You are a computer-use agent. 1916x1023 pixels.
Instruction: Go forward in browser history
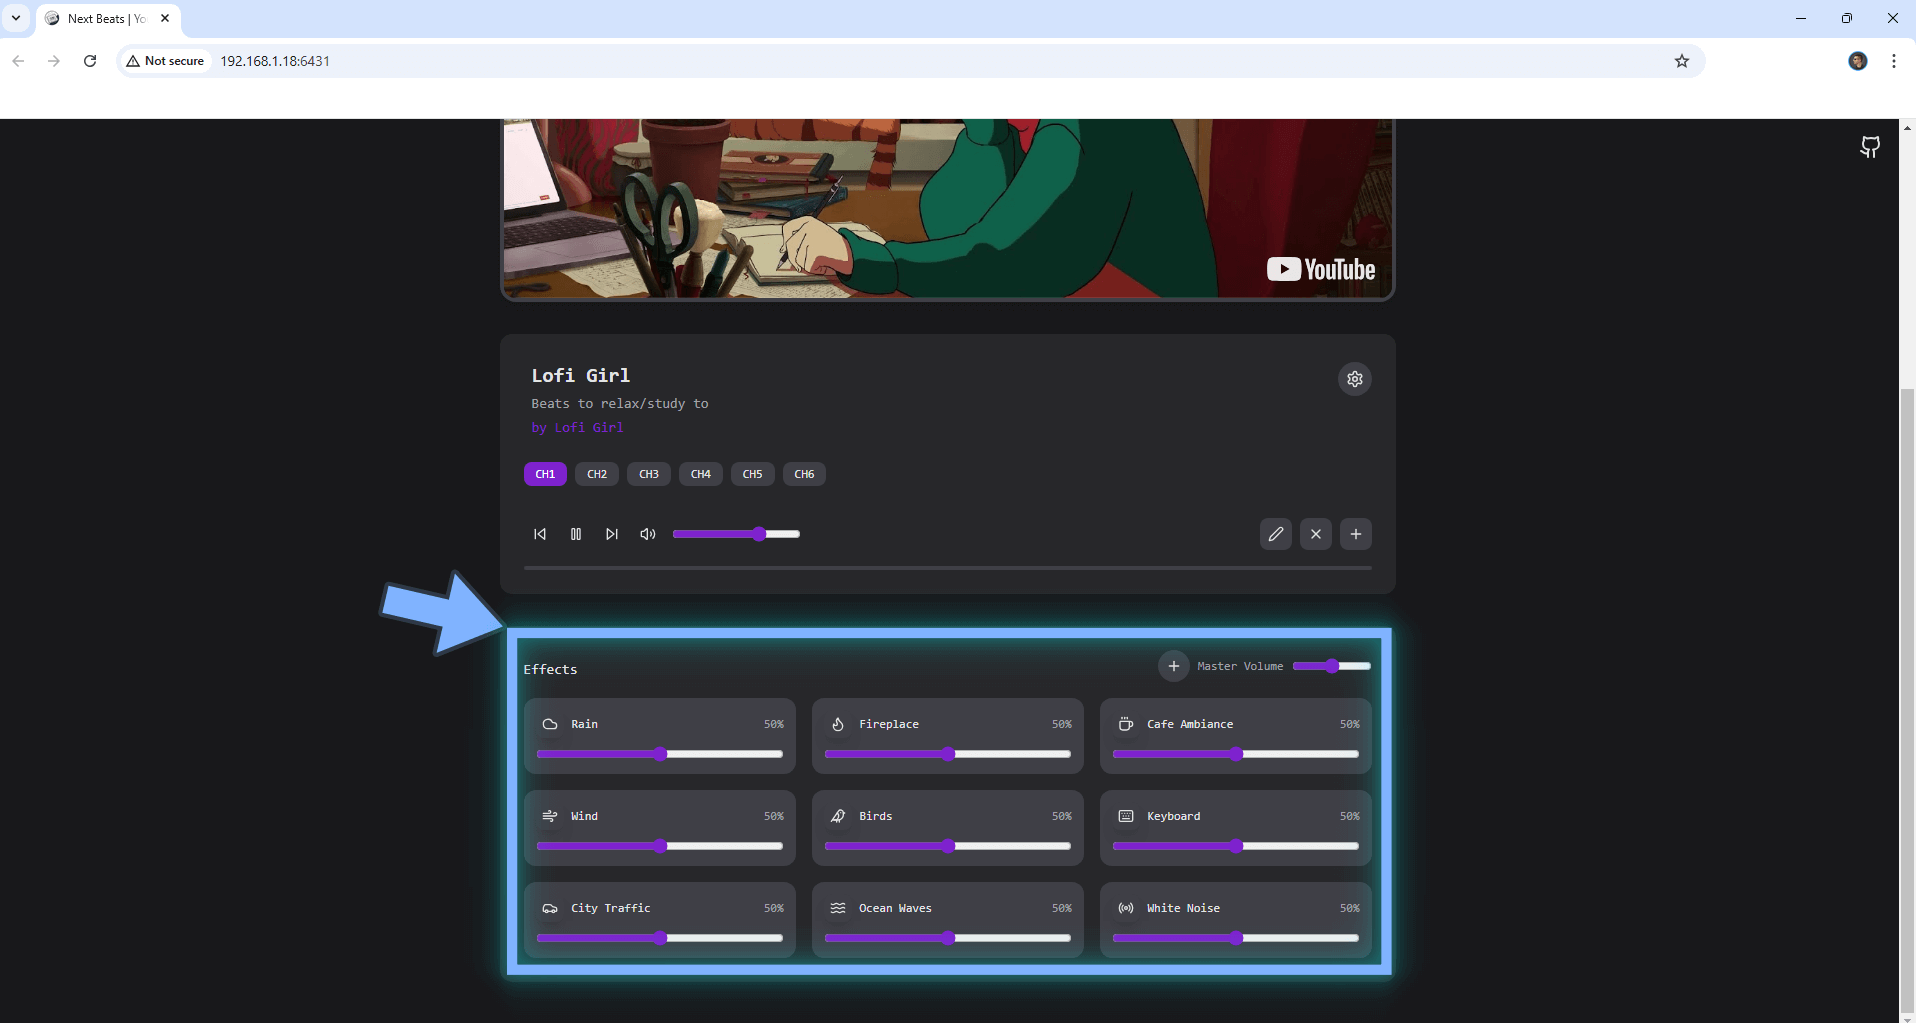coord(54,61)
